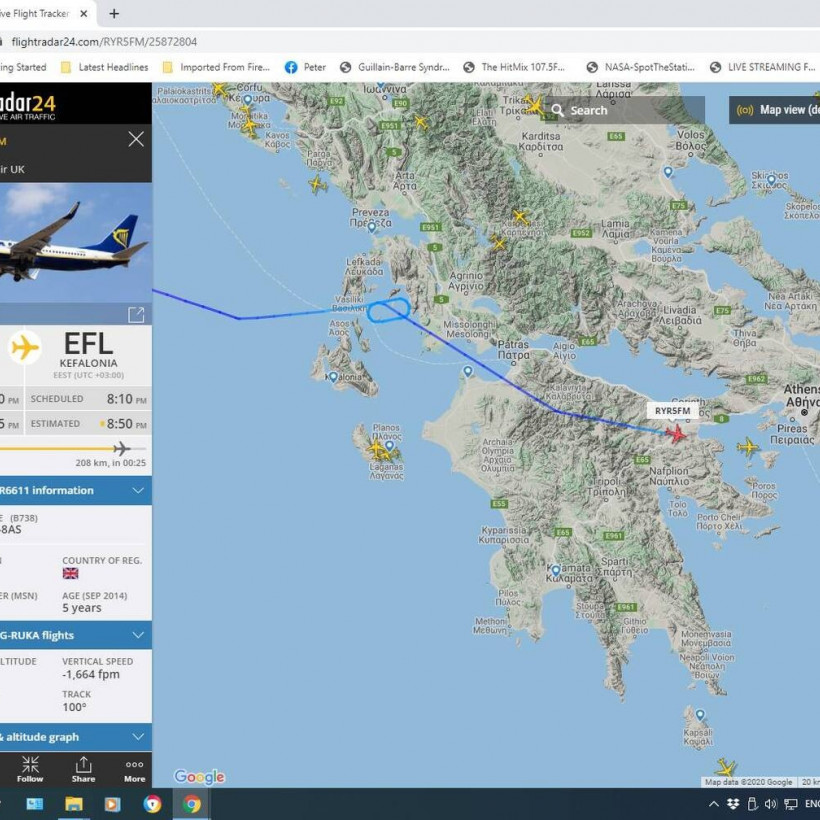The height and width of the screenshot is (820, 820).
Task: Click in the map Search field
Action: pos(624,110)
